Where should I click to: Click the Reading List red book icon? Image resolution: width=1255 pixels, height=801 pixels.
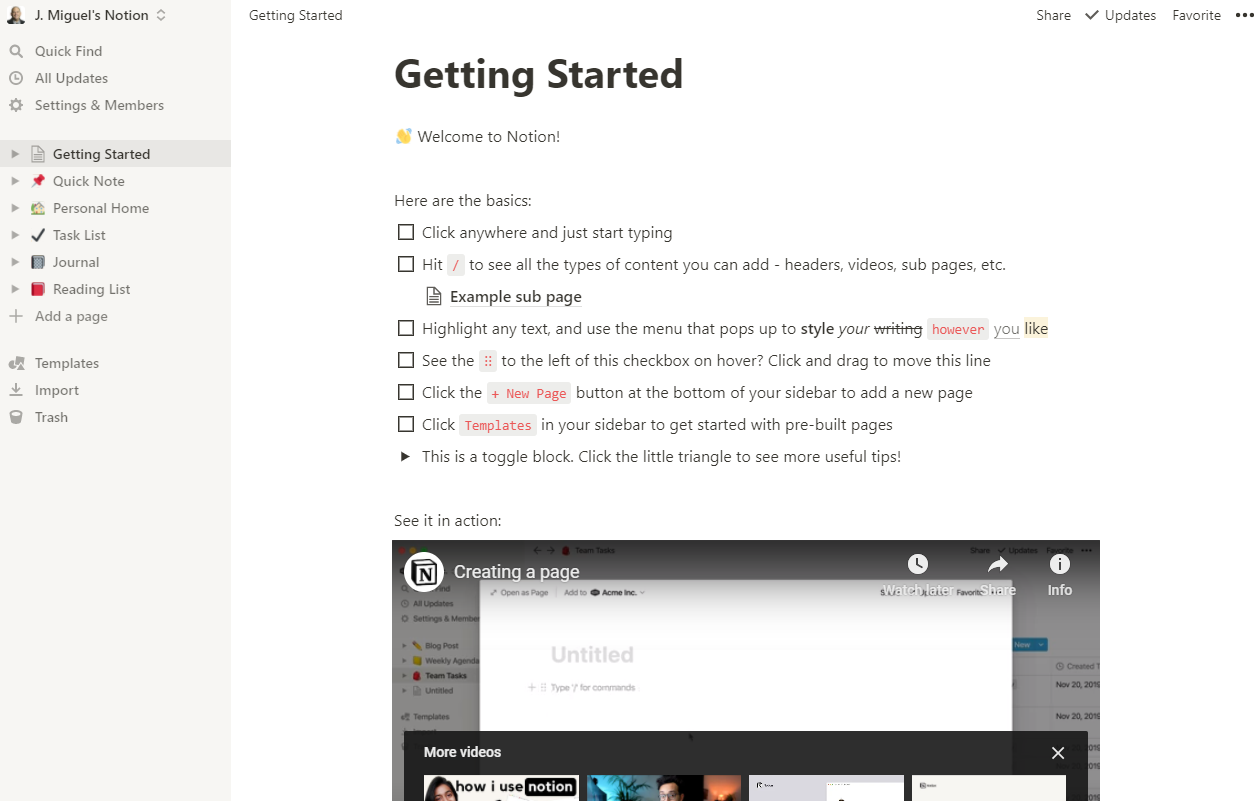point(38,289)
